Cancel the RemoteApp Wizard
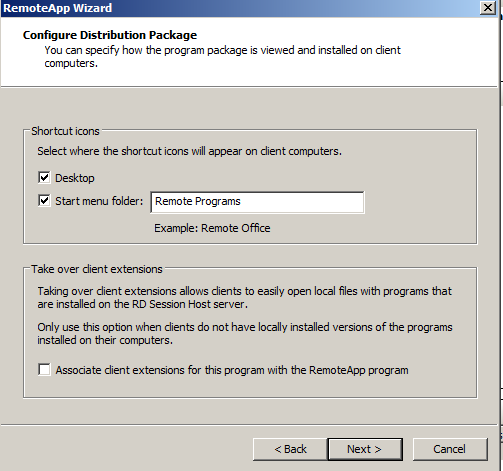This screenshot has width=503, height=471. (x=450, y=449)
